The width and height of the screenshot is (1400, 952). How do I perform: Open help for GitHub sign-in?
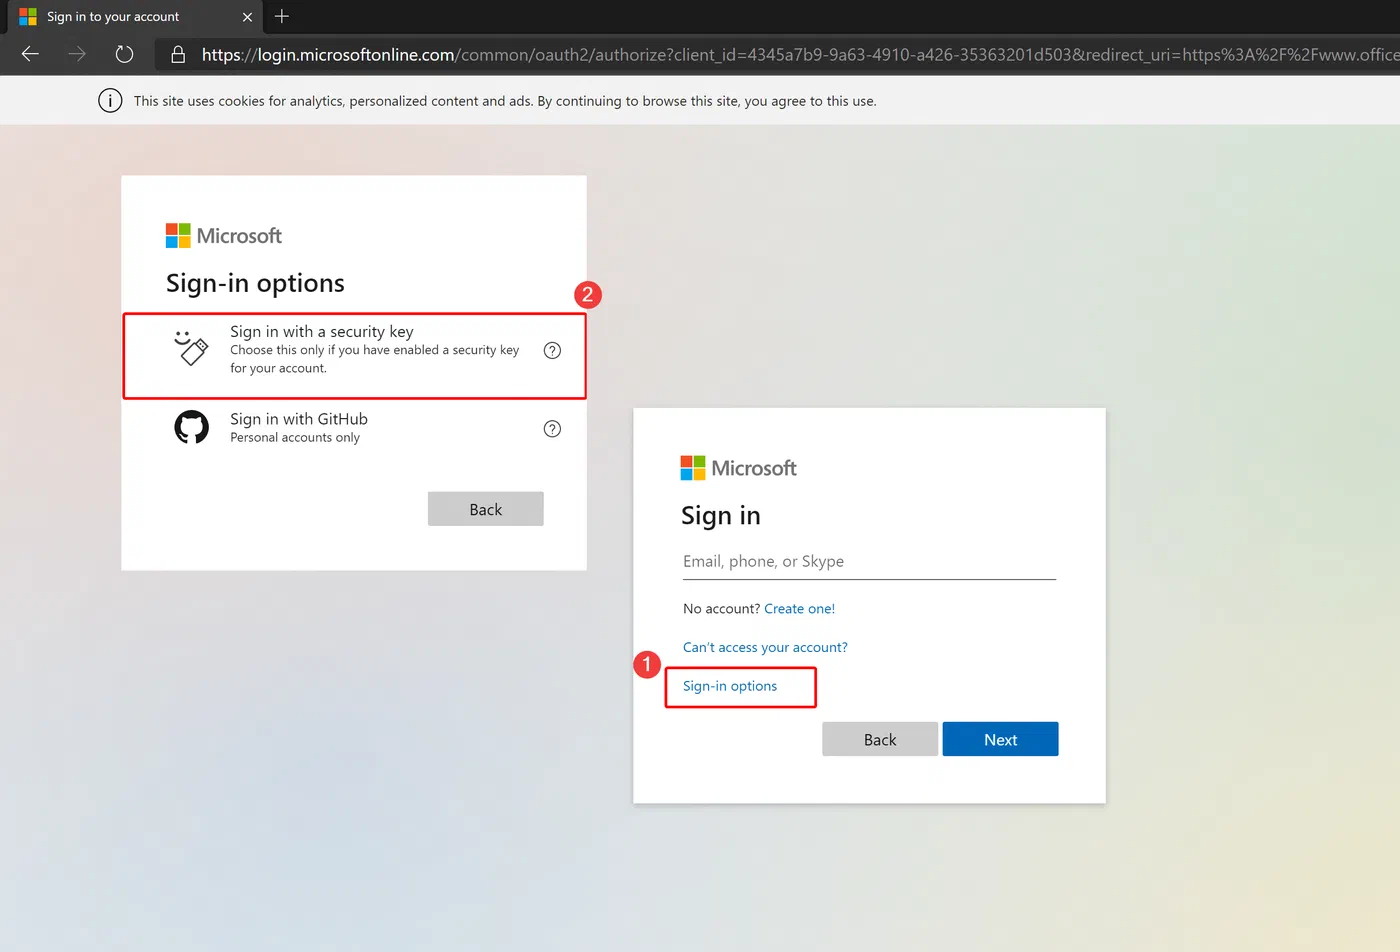click(x=552, y=429)
